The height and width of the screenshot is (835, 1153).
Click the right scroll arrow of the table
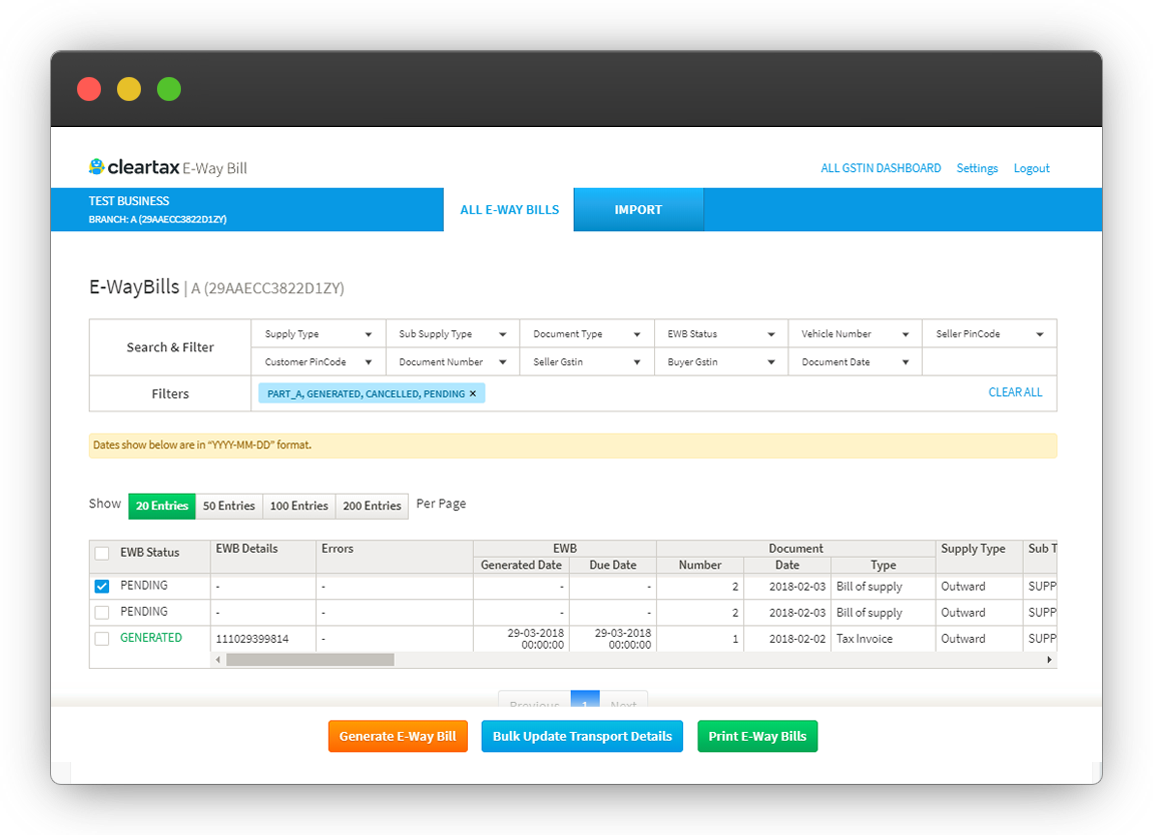(1049, 660)
